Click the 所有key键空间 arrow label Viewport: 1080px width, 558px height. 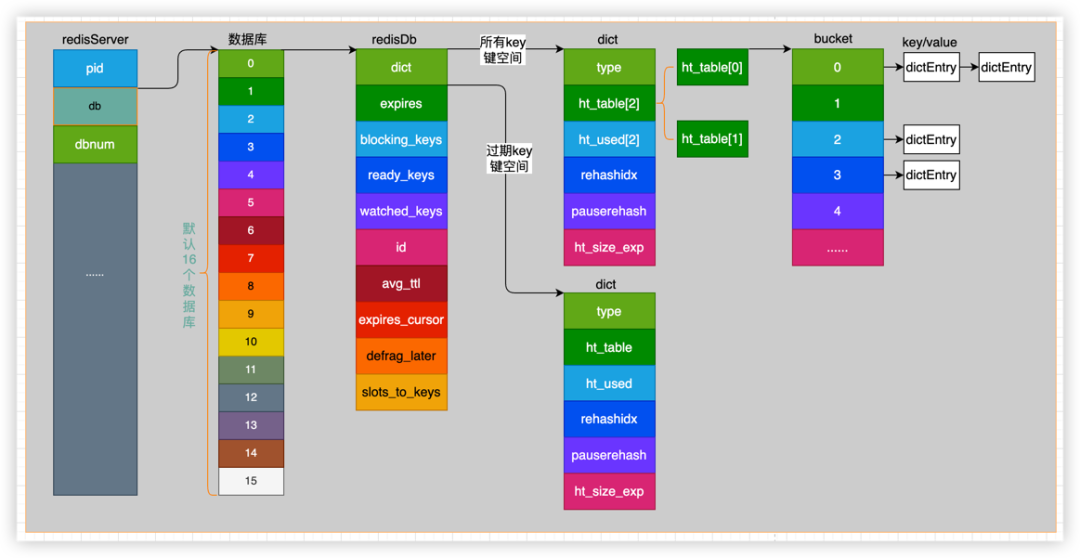[503, 50]
